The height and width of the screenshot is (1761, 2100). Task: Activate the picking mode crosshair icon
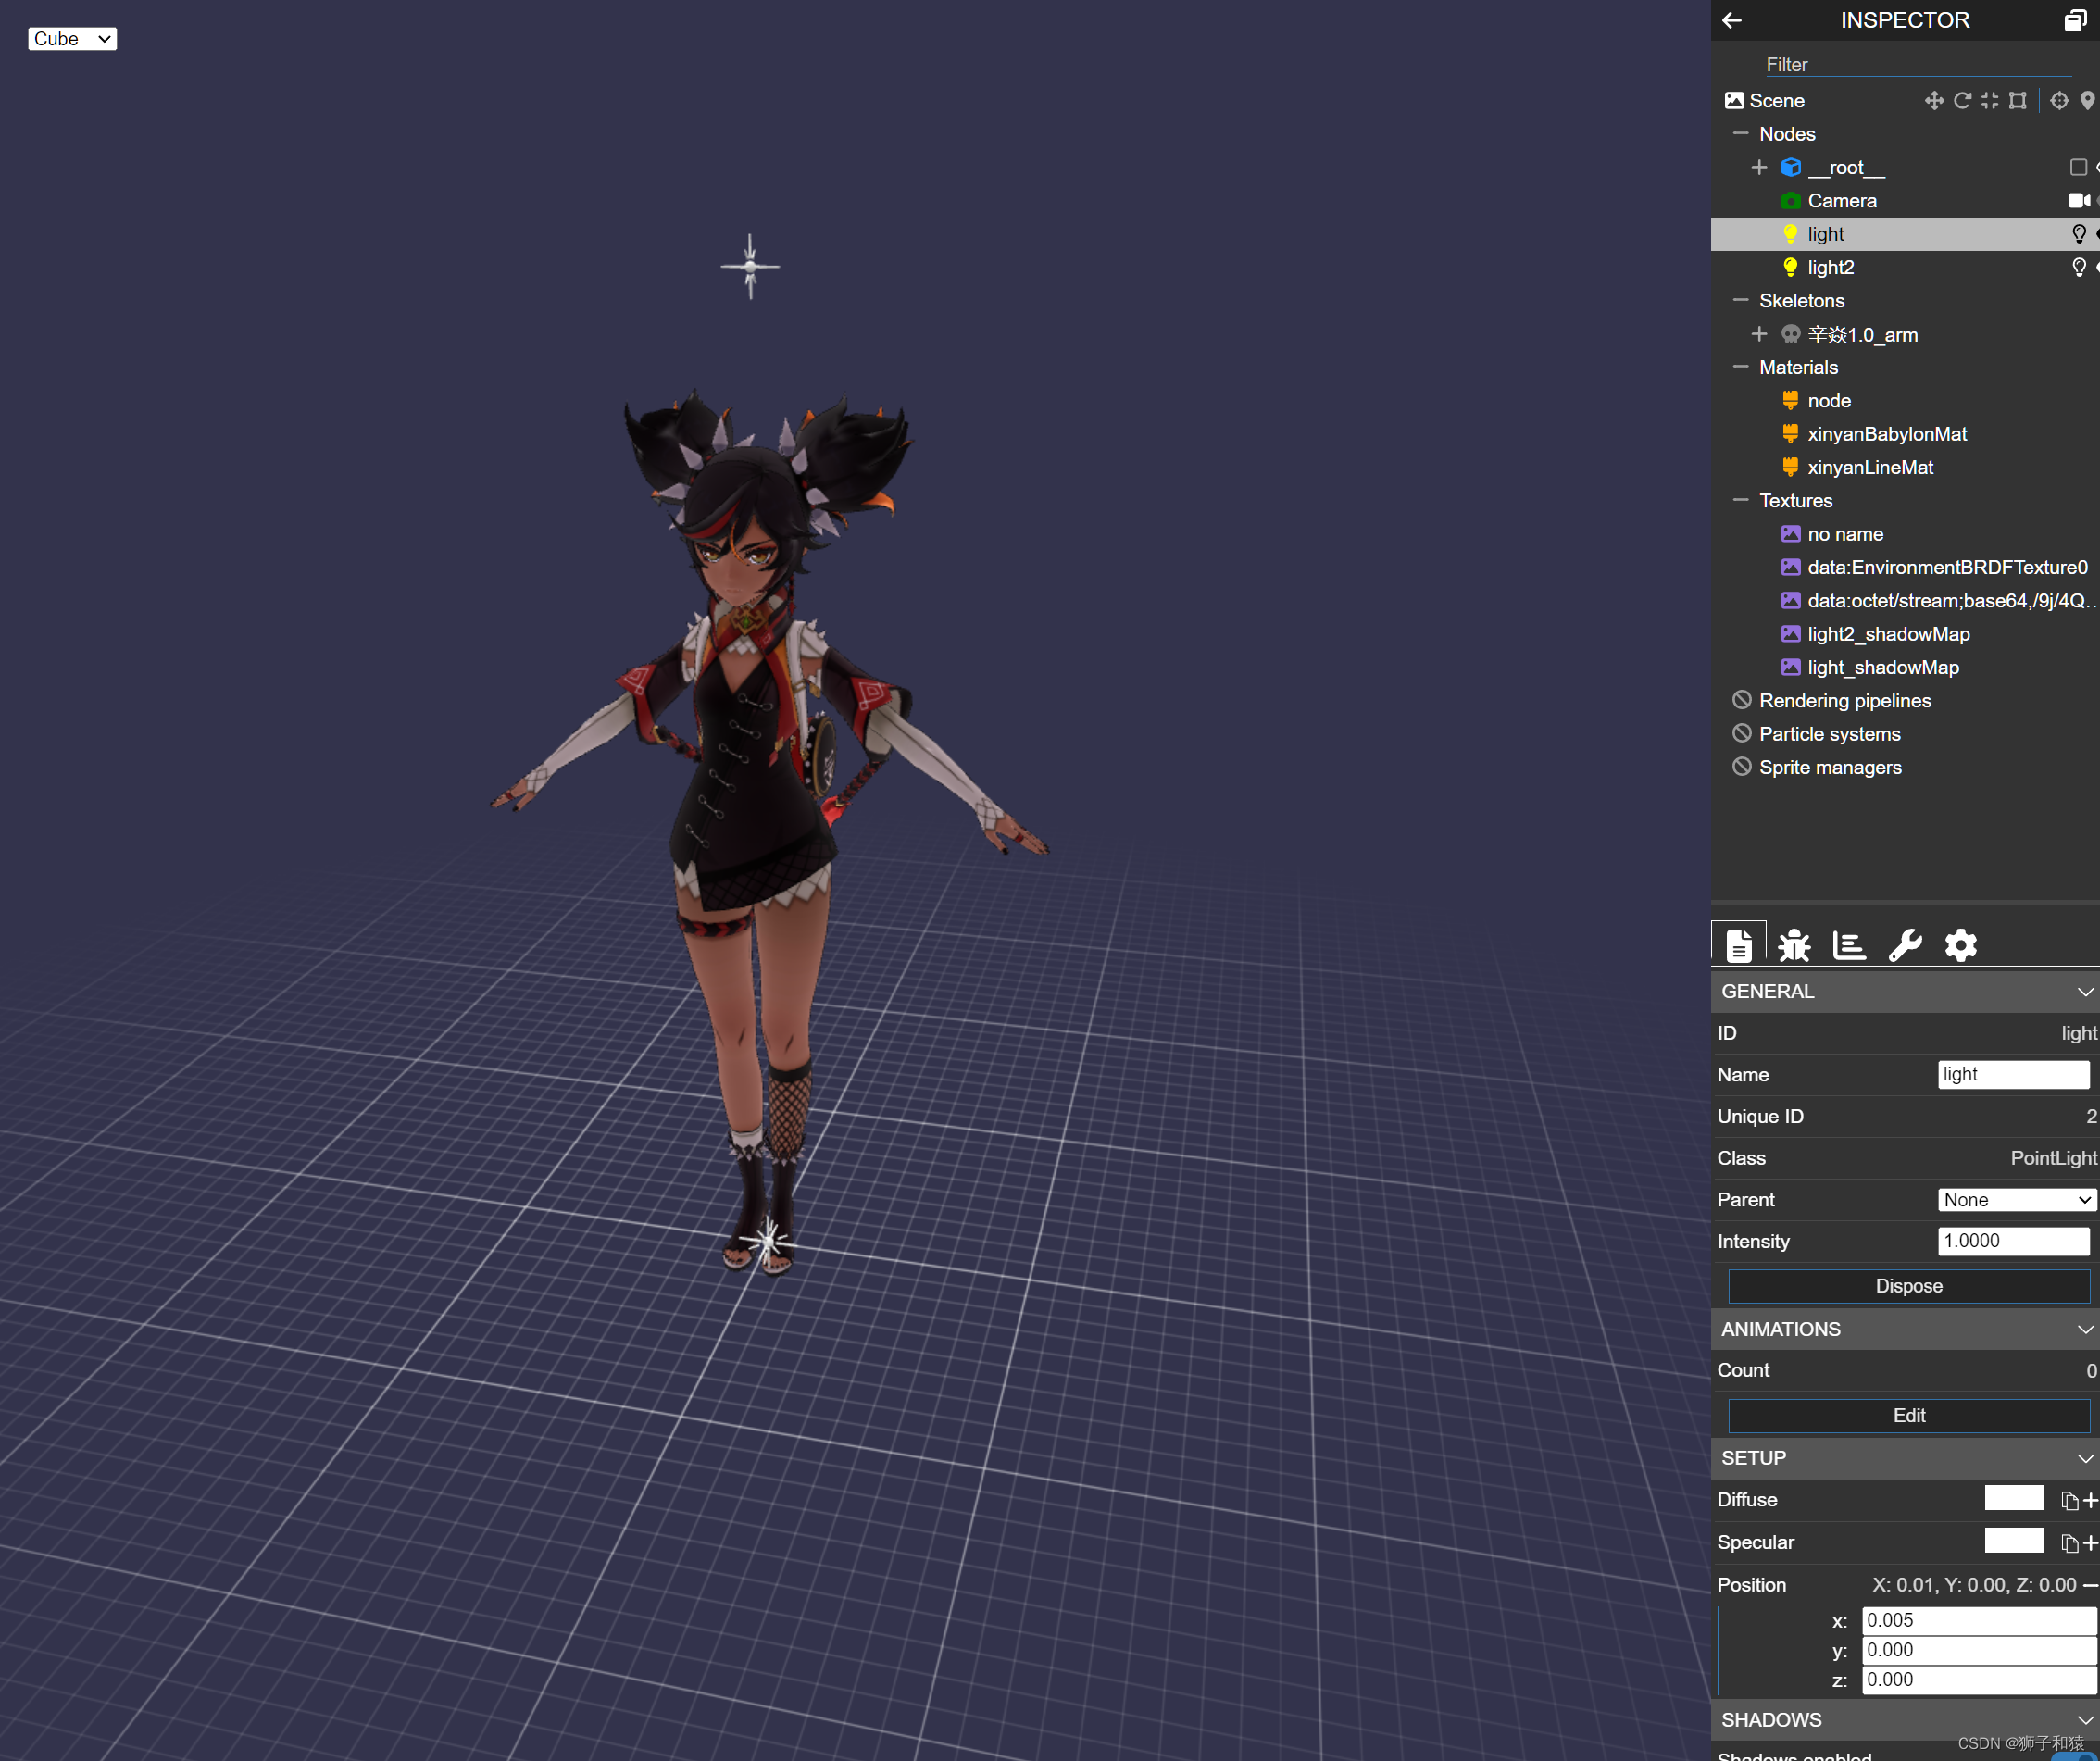coord(2059,100)
